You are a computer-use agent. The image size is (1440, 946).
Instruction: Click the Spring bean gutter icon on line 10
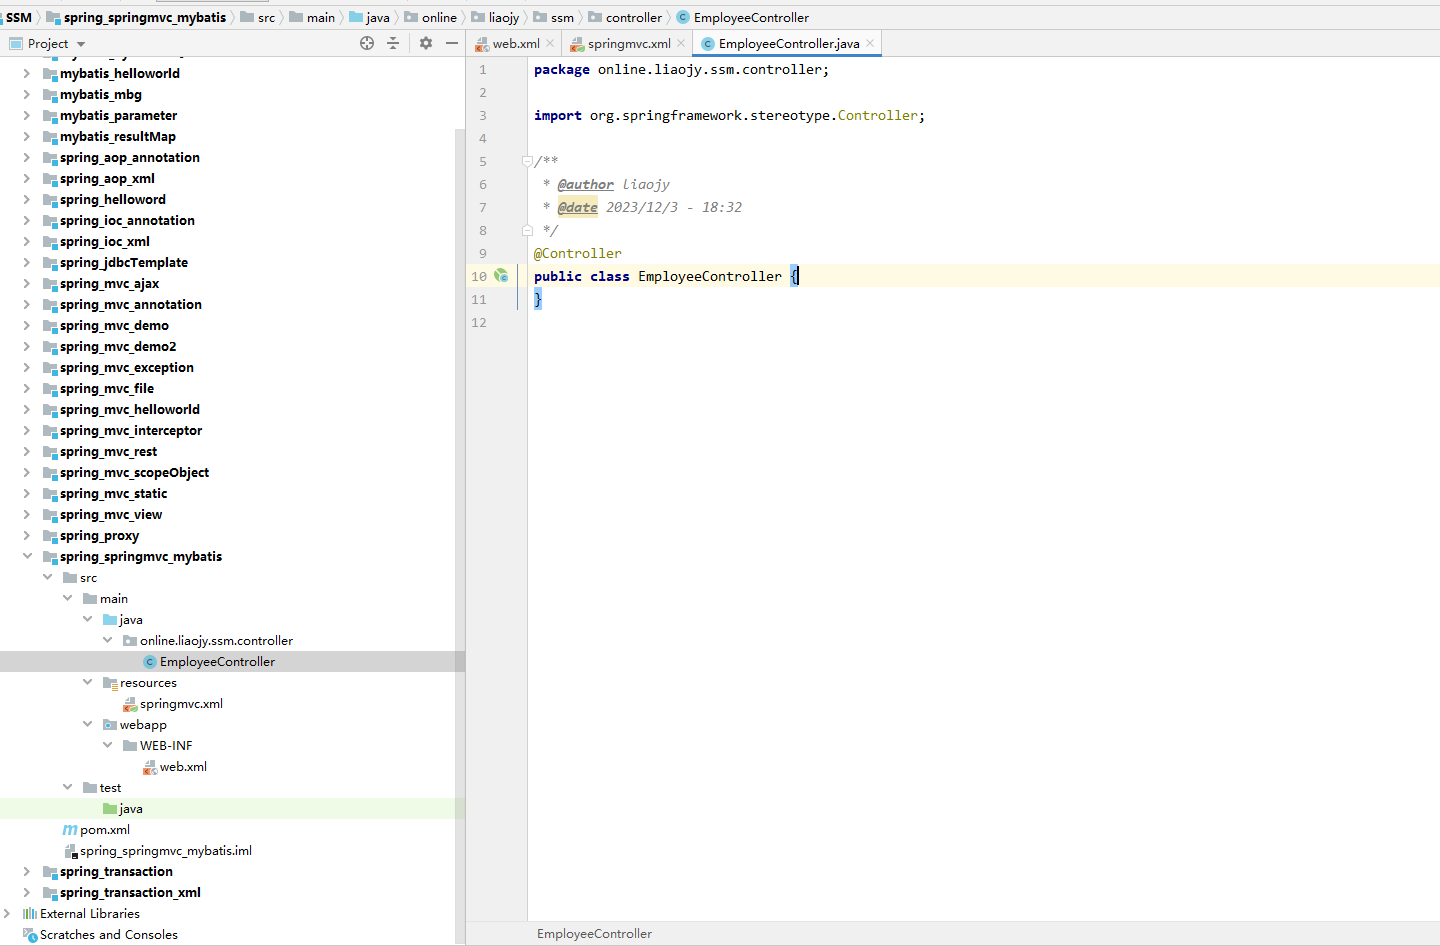pos(501,276)
